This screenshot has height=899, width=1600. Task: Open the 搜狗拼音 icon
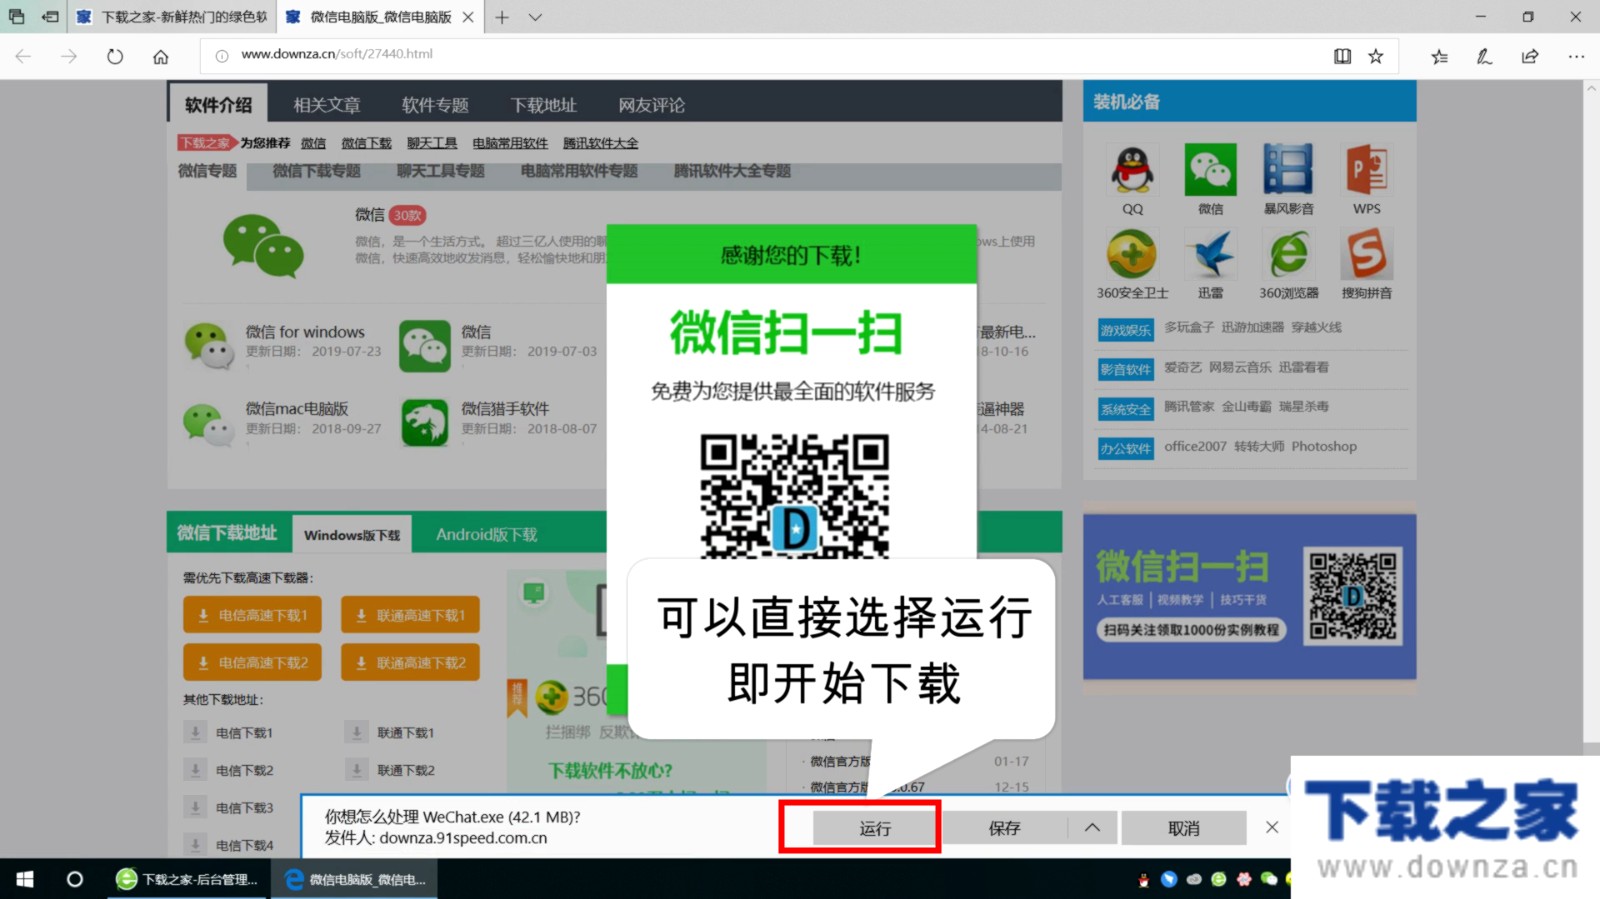[1366, 254]
